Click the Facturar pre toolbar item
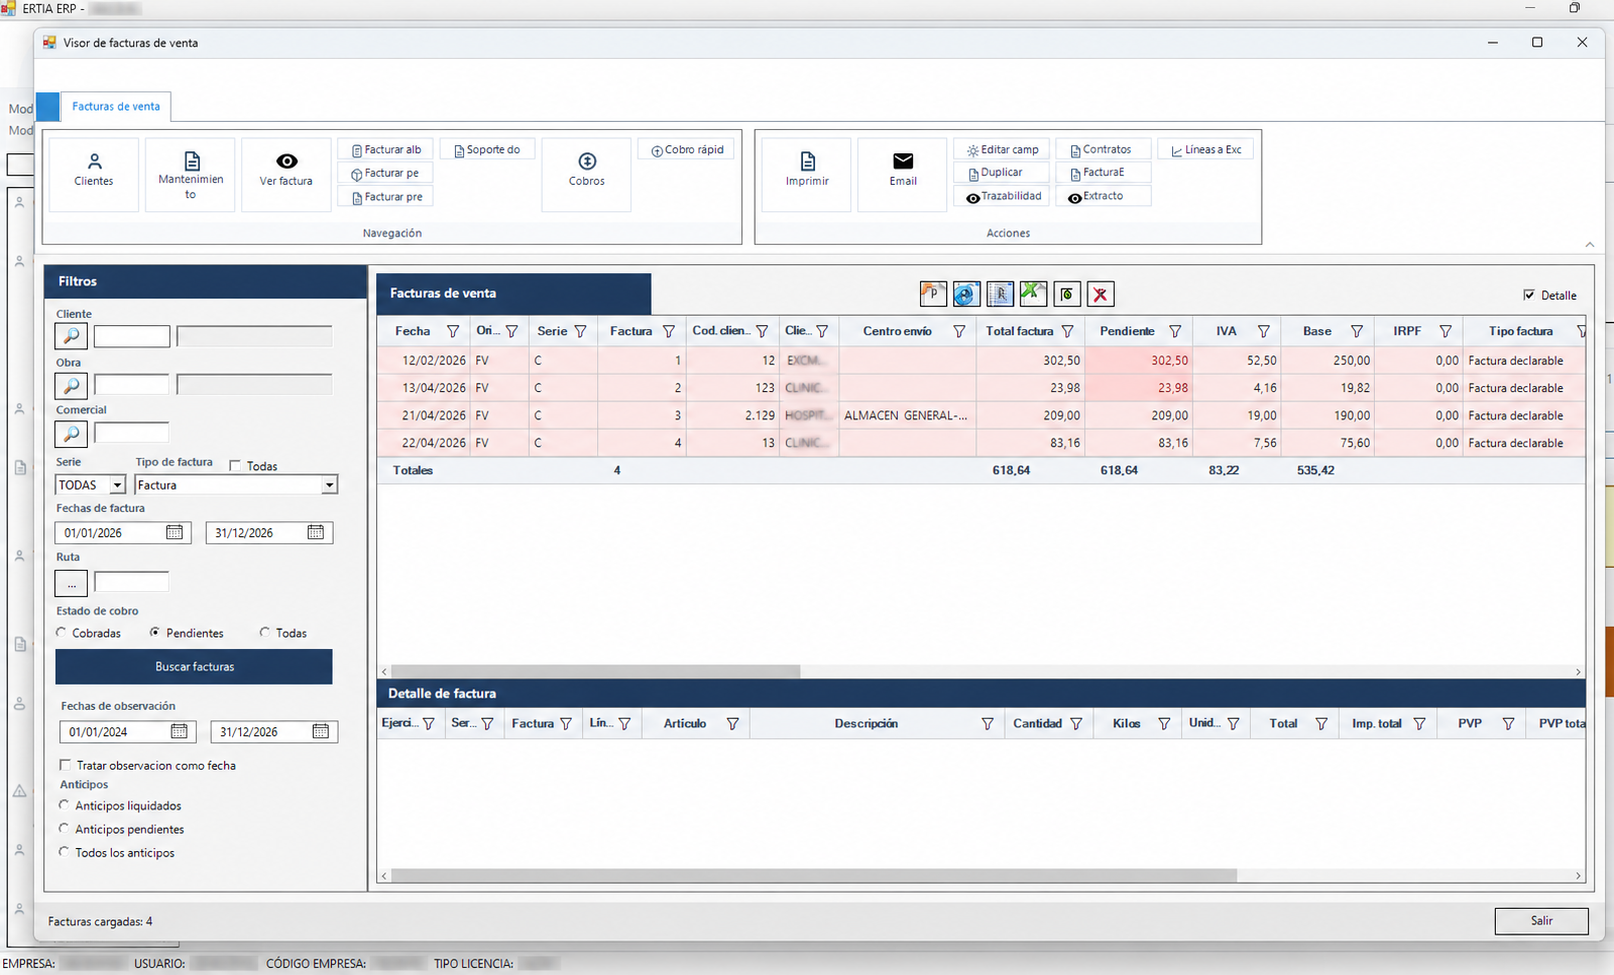This screenshot has width=1614, height=975. [386, 197]
